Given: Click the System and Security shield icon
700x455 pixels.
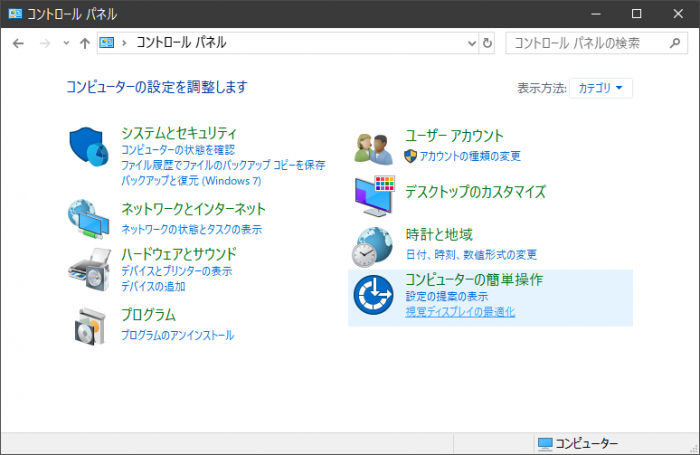Looking at the screenshot, I should pyautogui.click(x=89, y=146).
